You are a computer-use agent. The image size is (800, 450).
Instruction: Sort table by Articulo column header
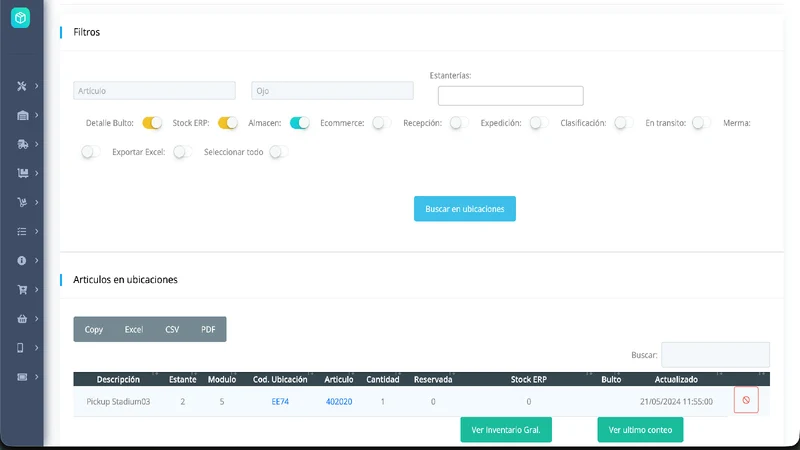[x=339, y=380]
